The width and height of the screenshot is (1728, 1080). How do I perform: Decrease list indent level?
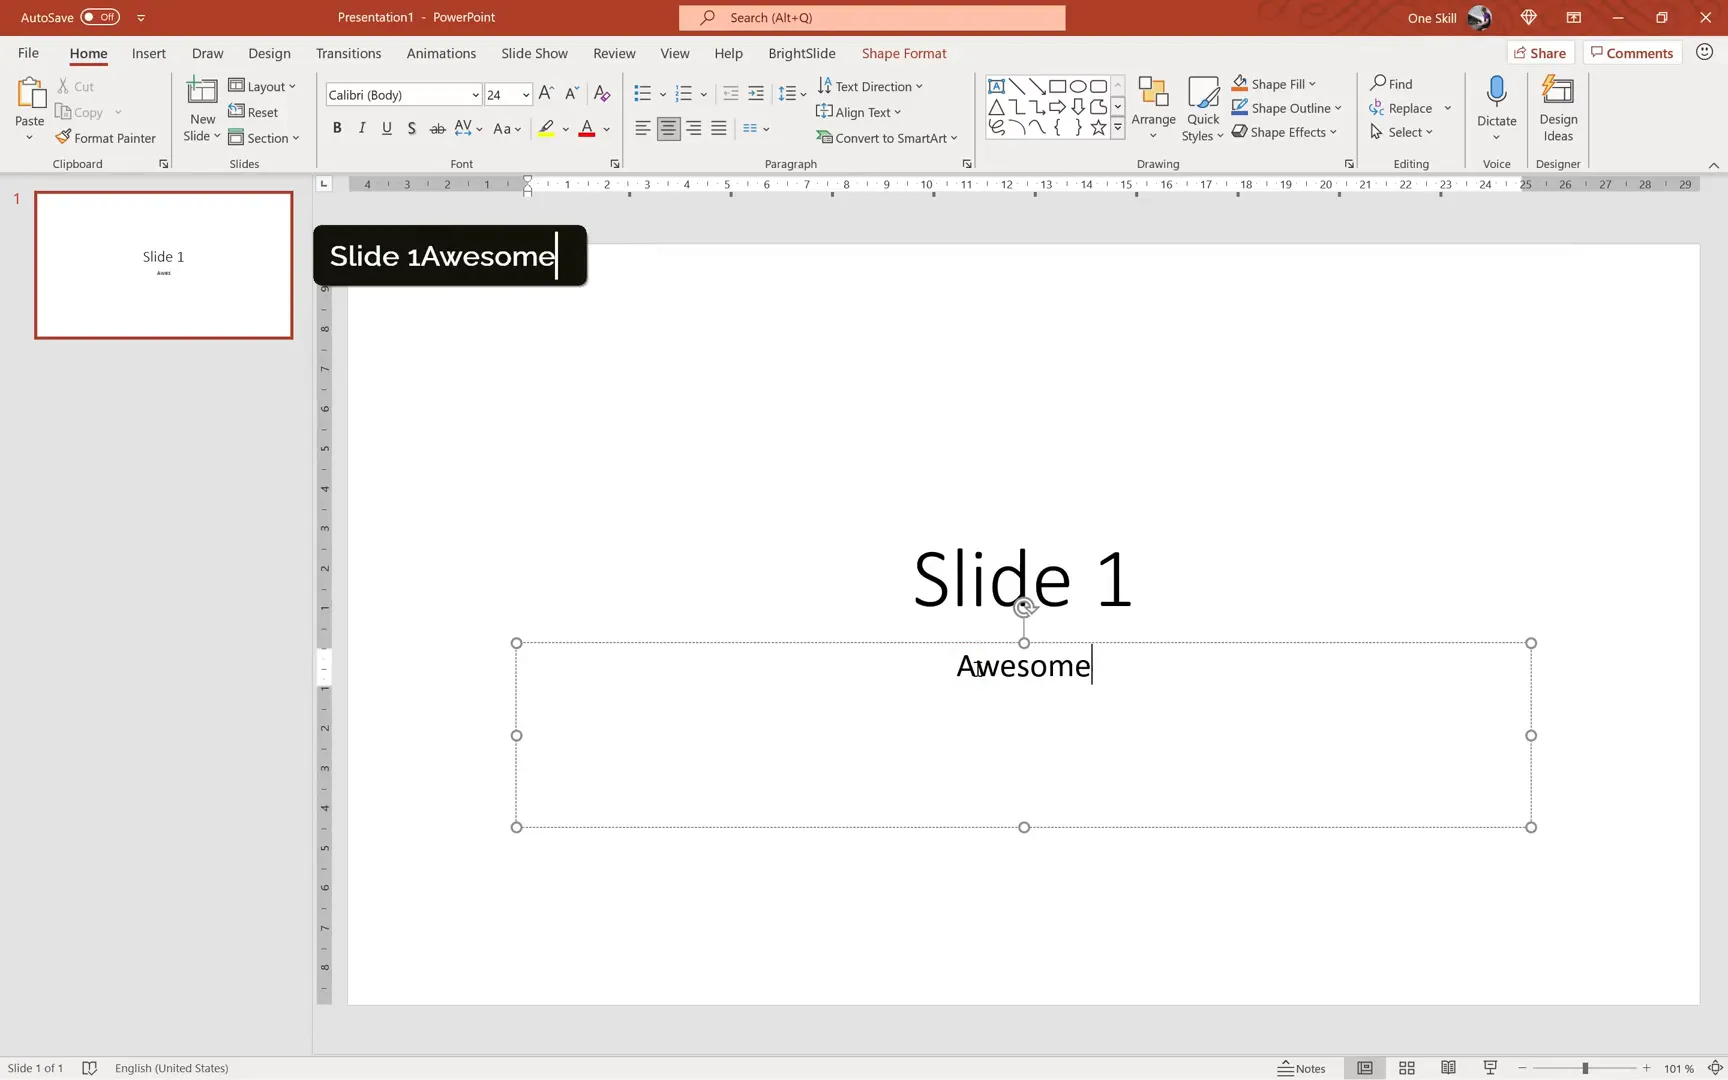pyautogui.click(x=731, y=94)
